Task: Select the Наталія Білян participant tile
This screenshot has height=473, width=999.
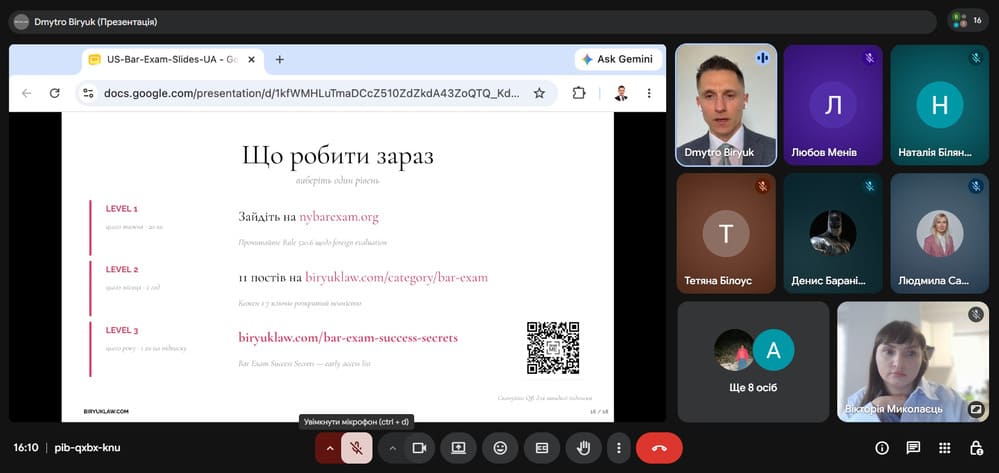Action: pyautogui.click(x=940, y=105)
